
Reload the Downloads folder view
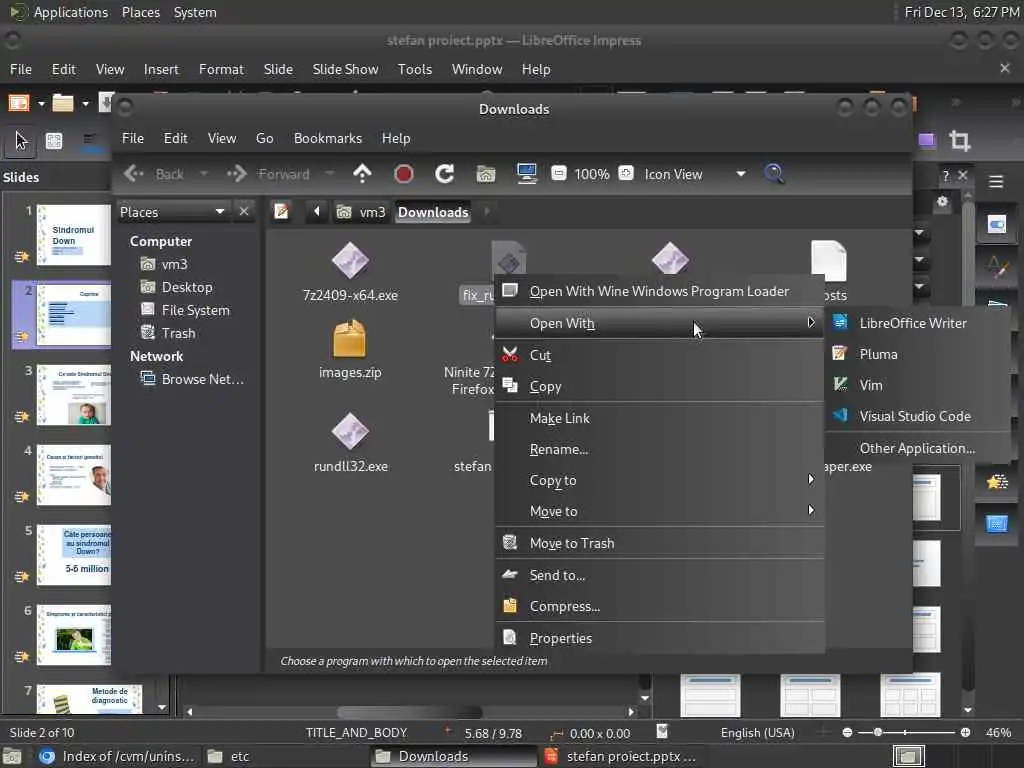pyautogui.click(x=445, y=174)
